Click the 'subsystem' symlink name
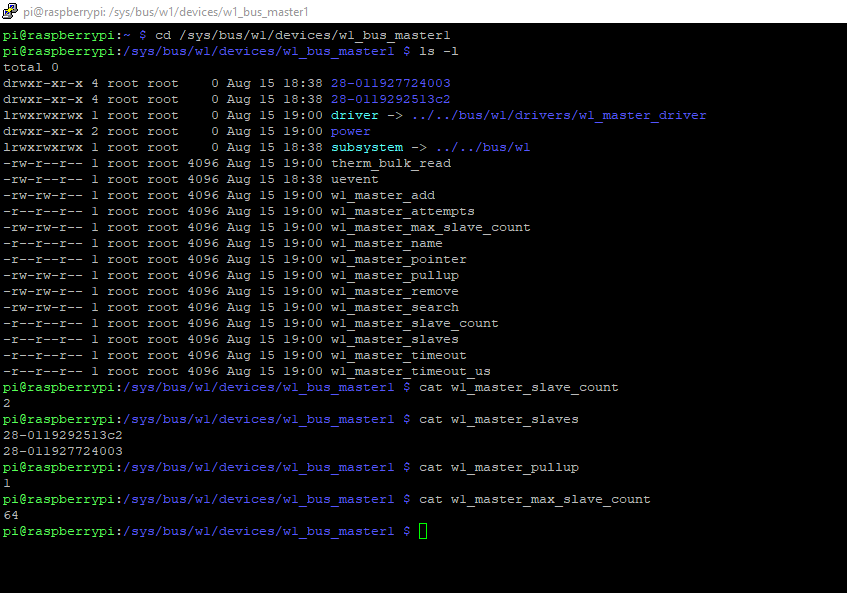Image resolution: width=847 pixels, height=593 pixels. tap(367, 147)
